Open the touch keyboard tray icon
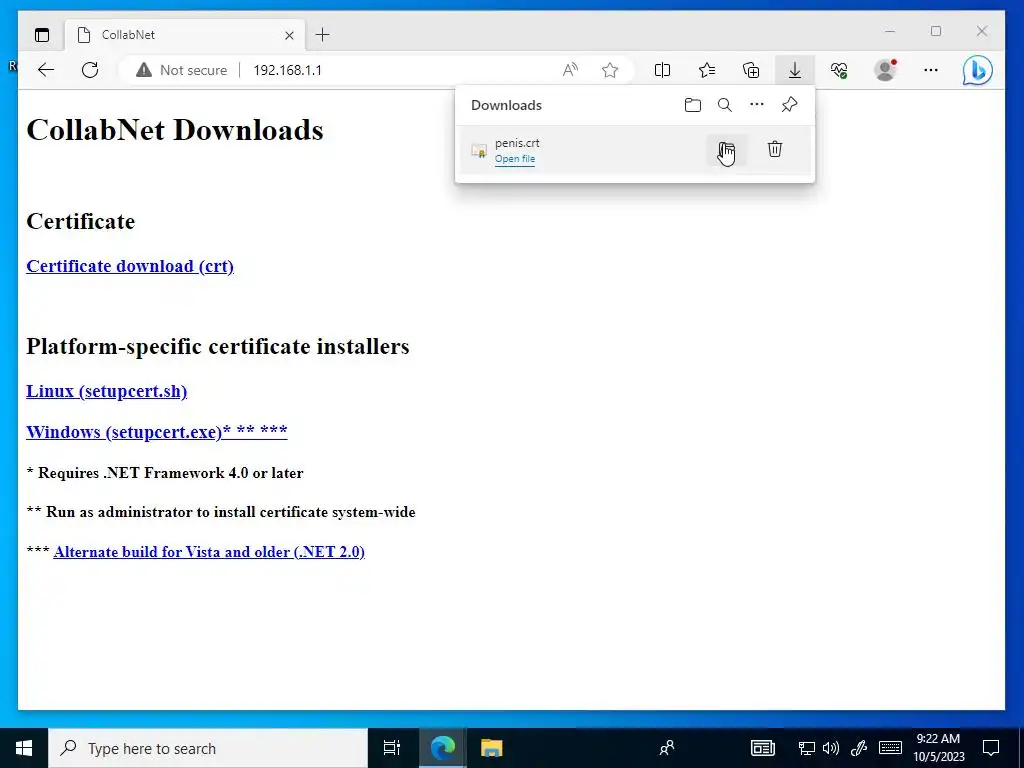1024x768 pixels. coord(890,748)
